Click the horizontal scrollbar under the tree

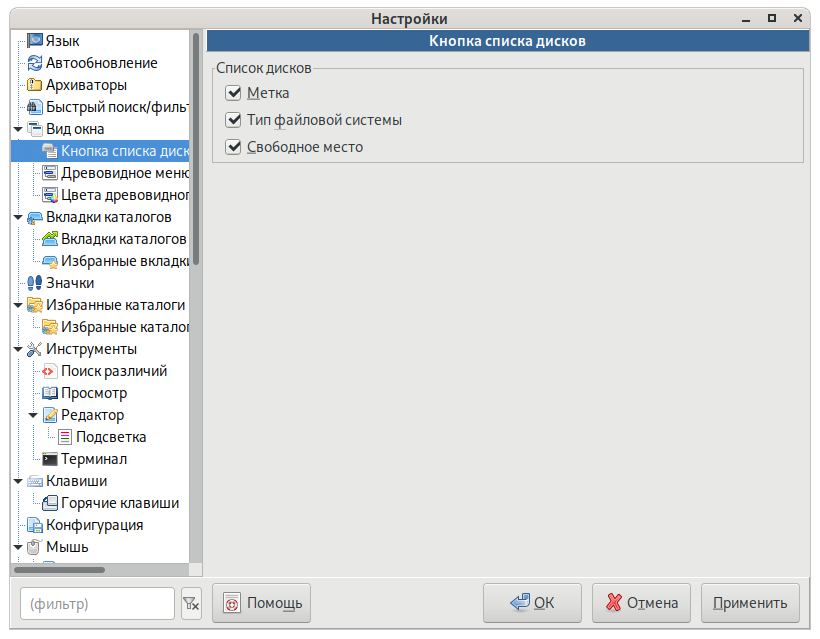[x=60, y=570]
